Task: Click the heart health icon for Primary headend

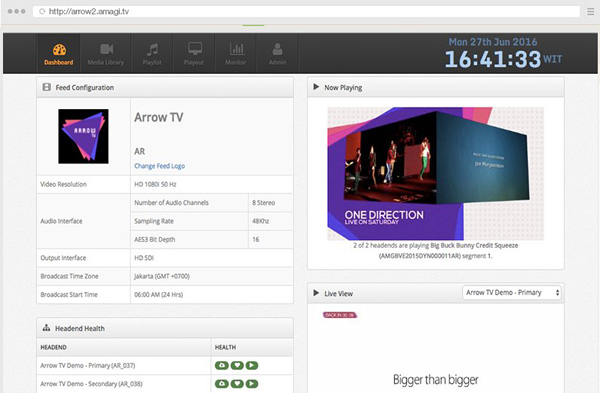Action: point(237,365)
